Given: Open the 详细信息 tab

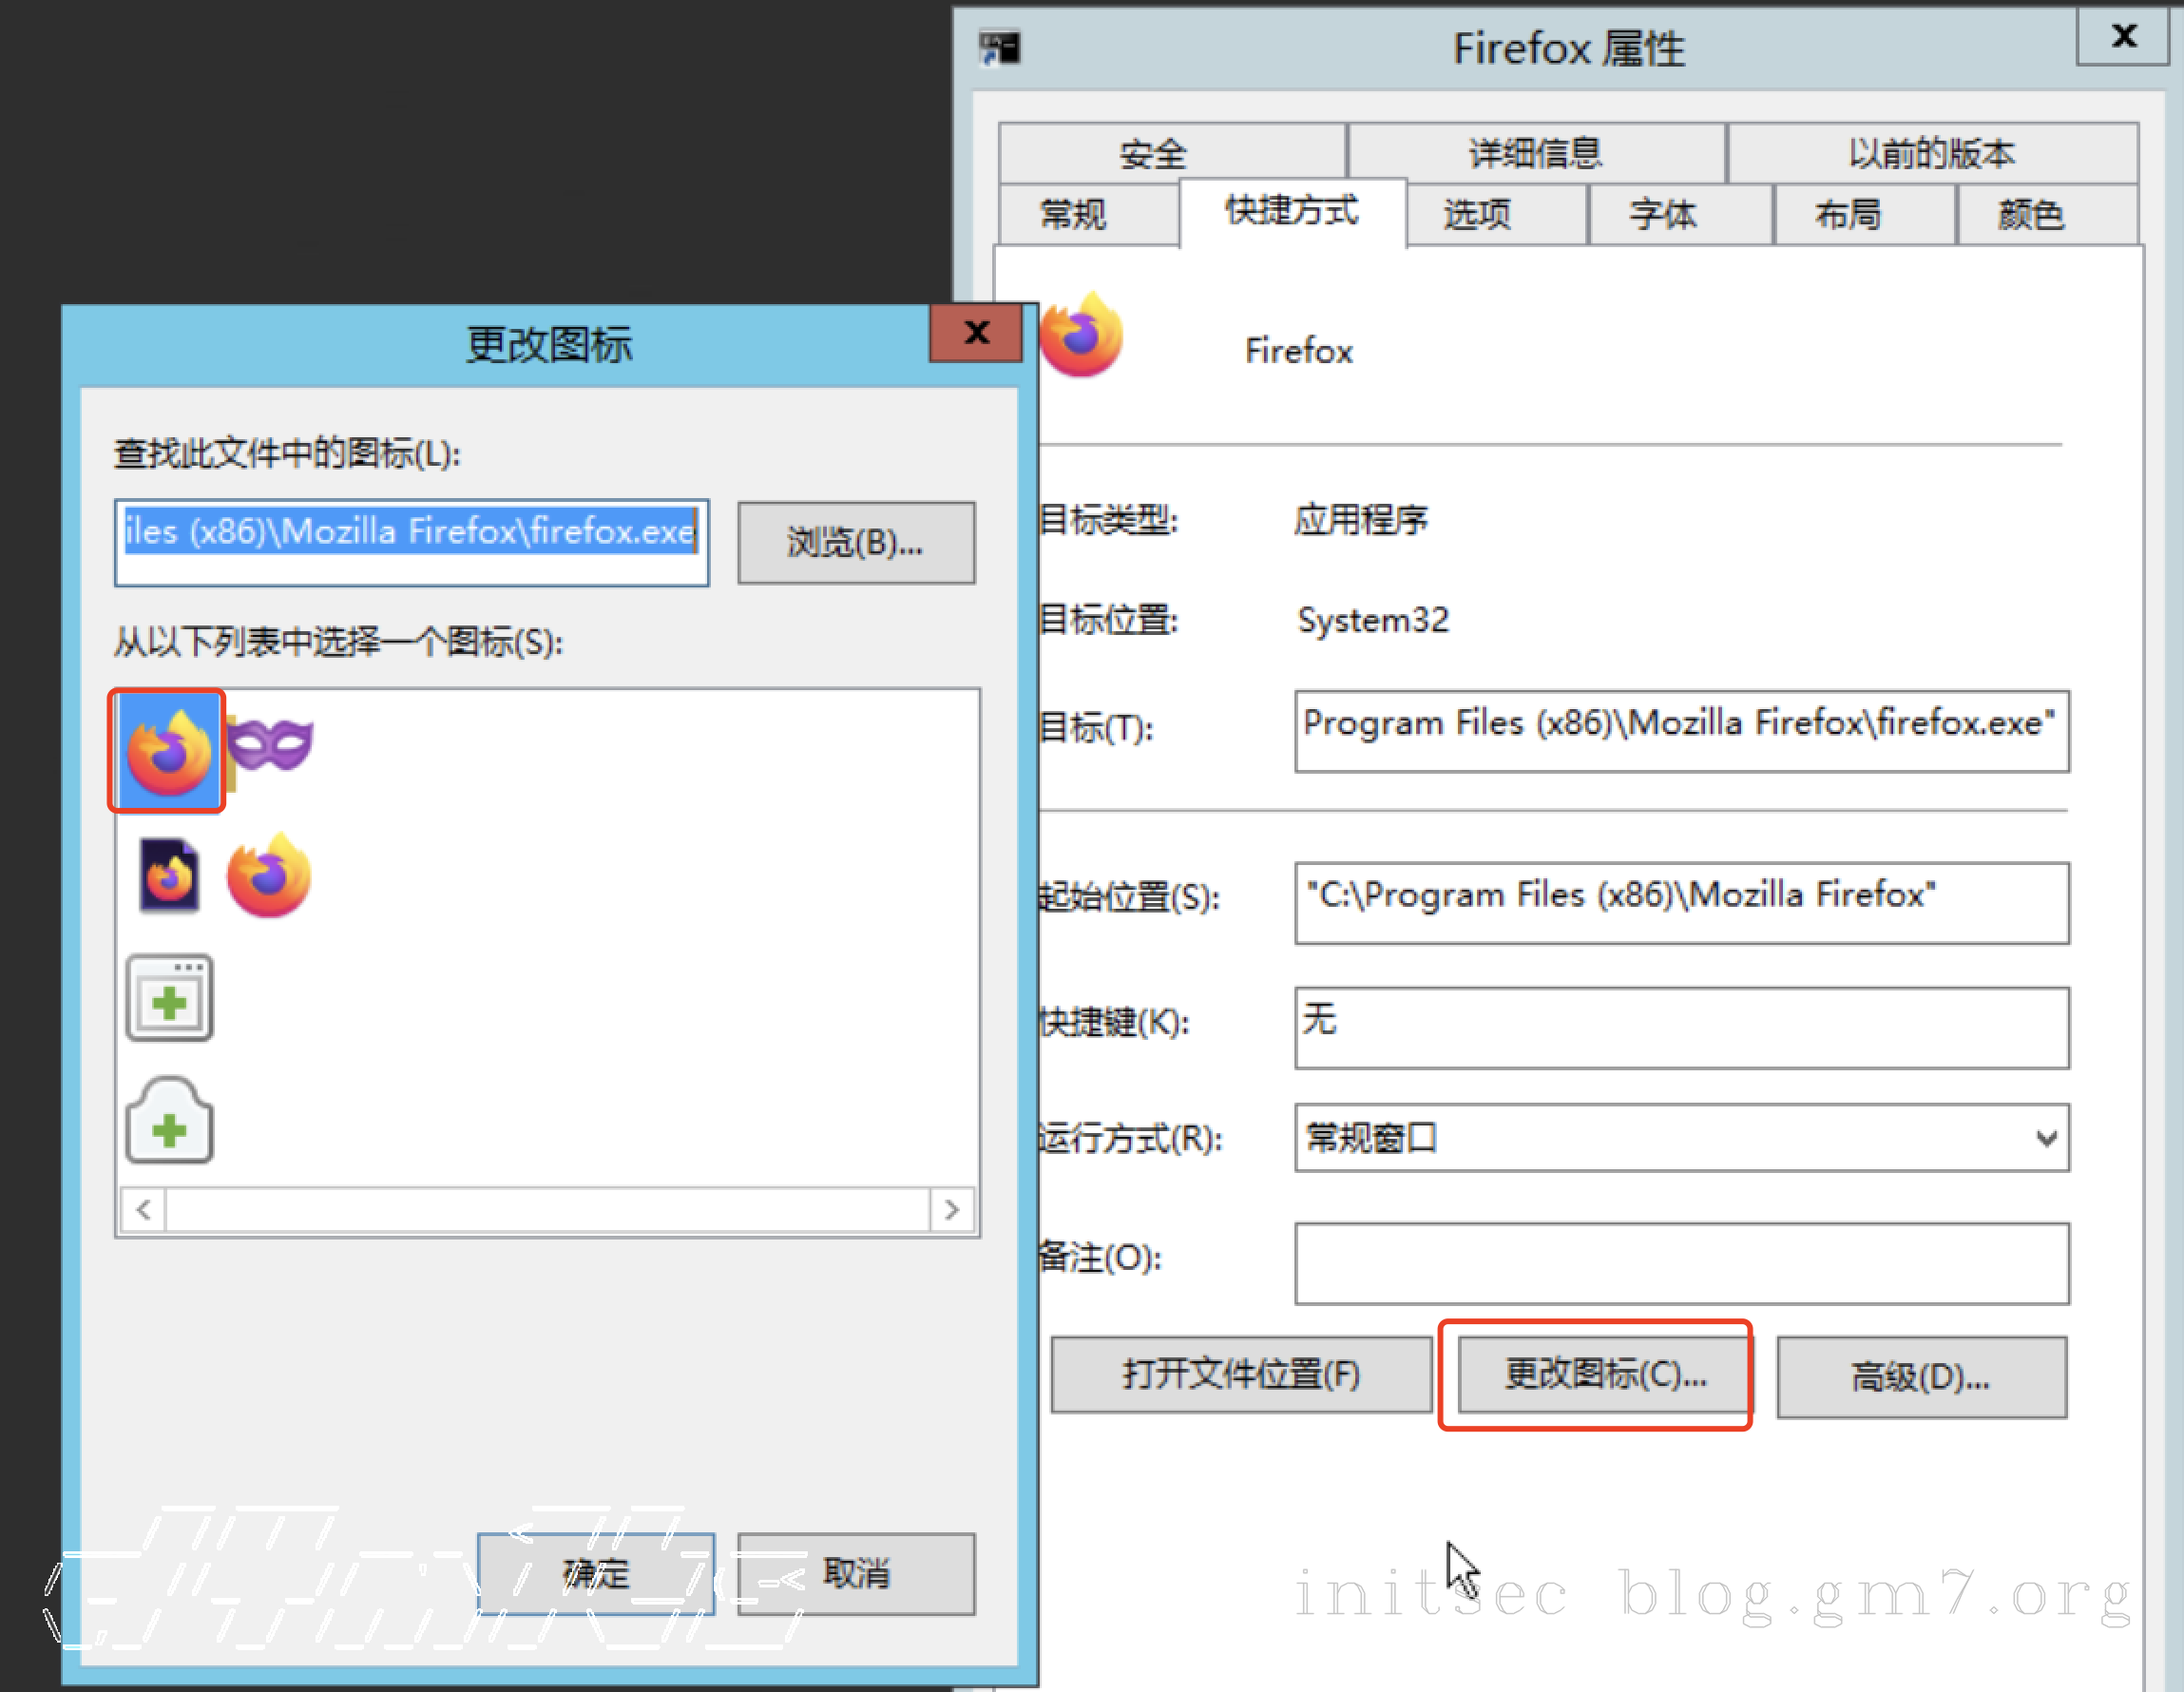Looking at the screenshot, I should [x=1535, y=154].
